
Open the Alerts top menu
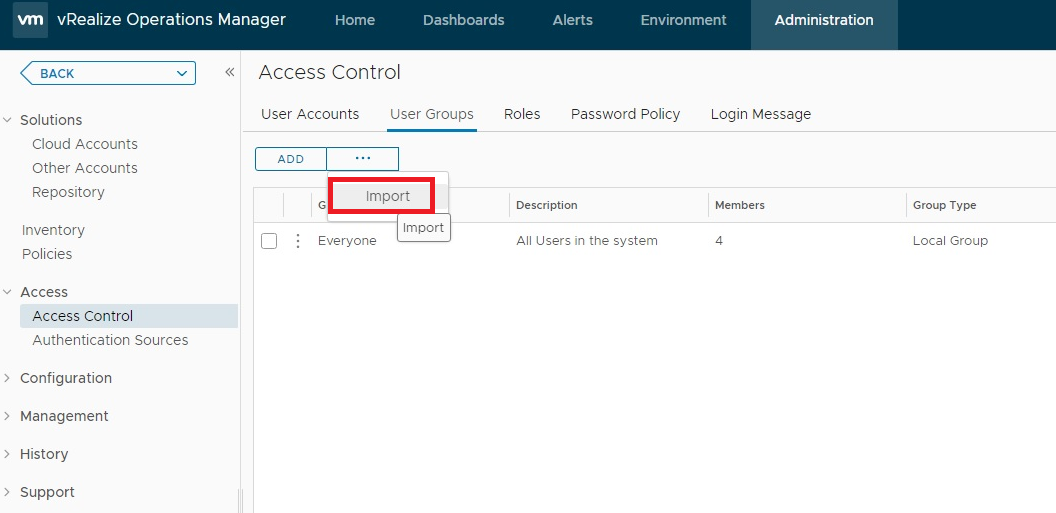572,20
